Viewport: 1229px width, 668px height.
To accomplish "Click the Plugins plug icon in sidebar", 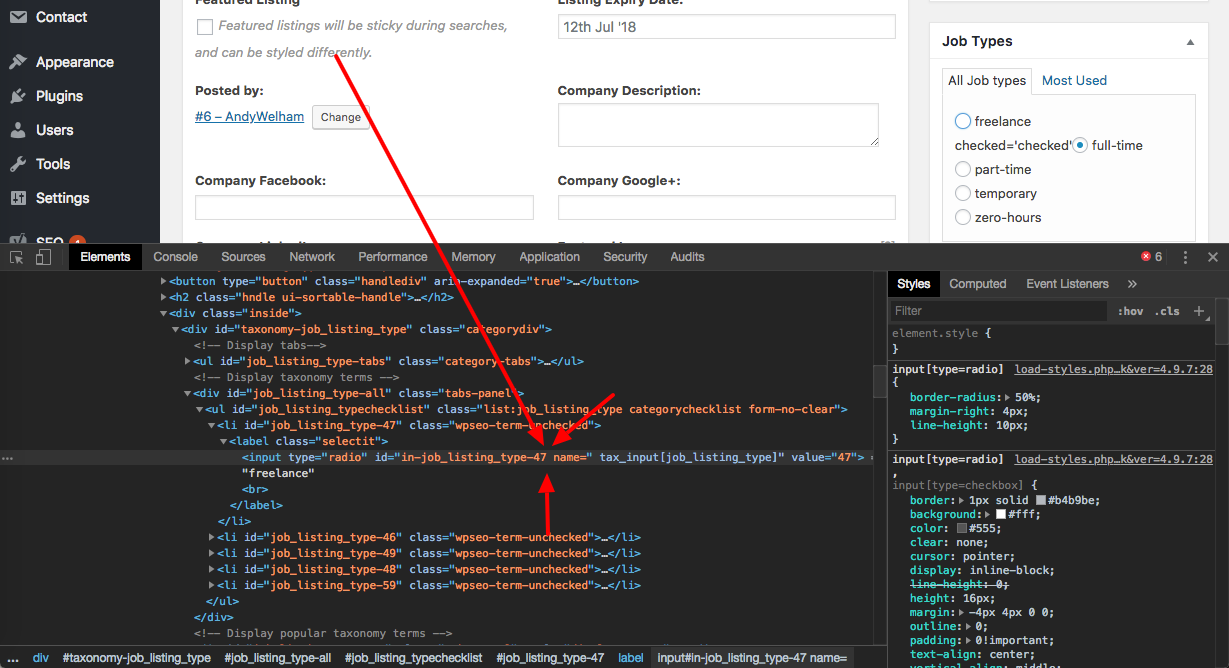I will pyautogui.click(x=18, y=96).
